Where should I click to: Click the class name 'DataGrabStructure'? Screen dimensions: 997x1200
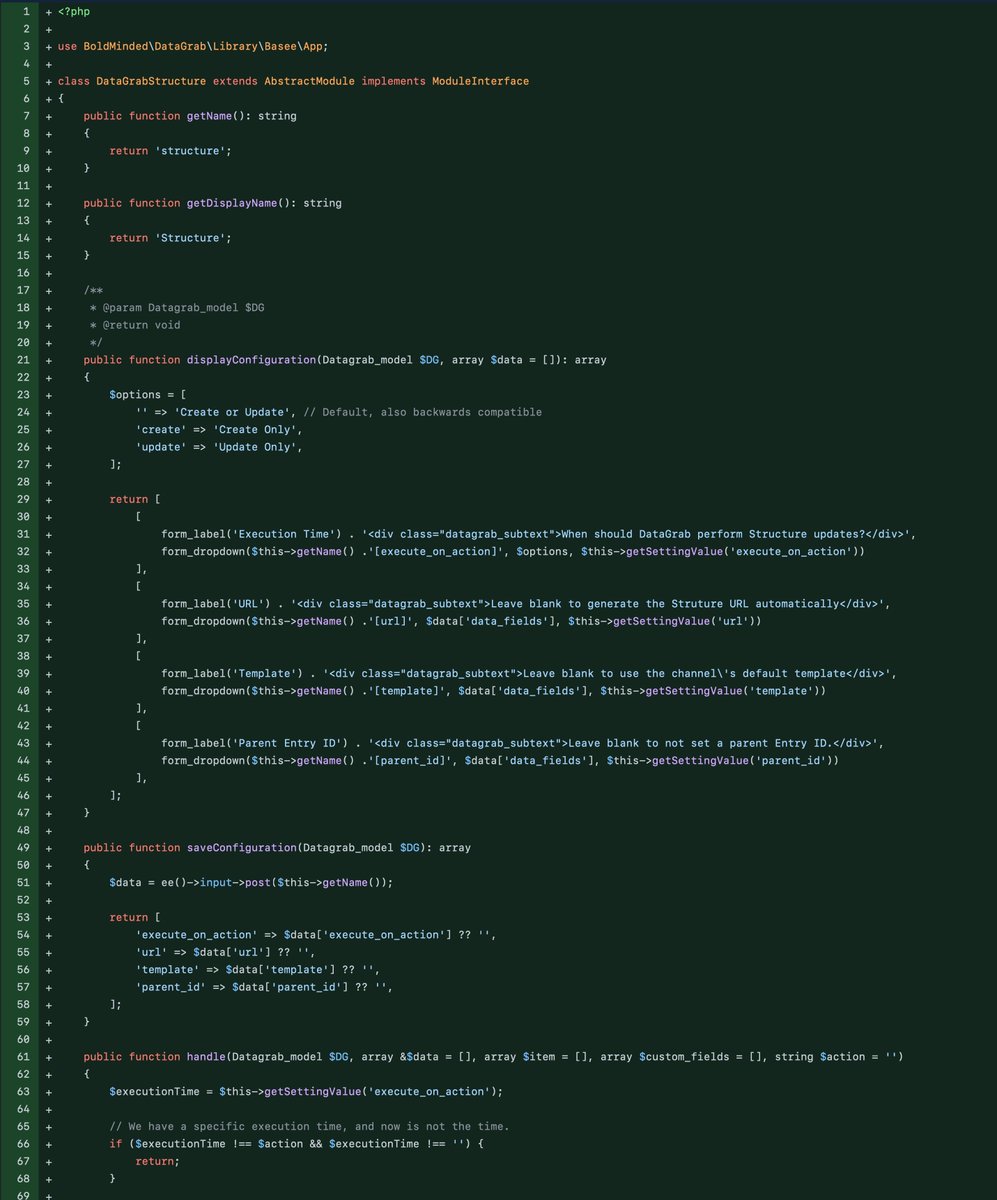[x=151, y=81]
